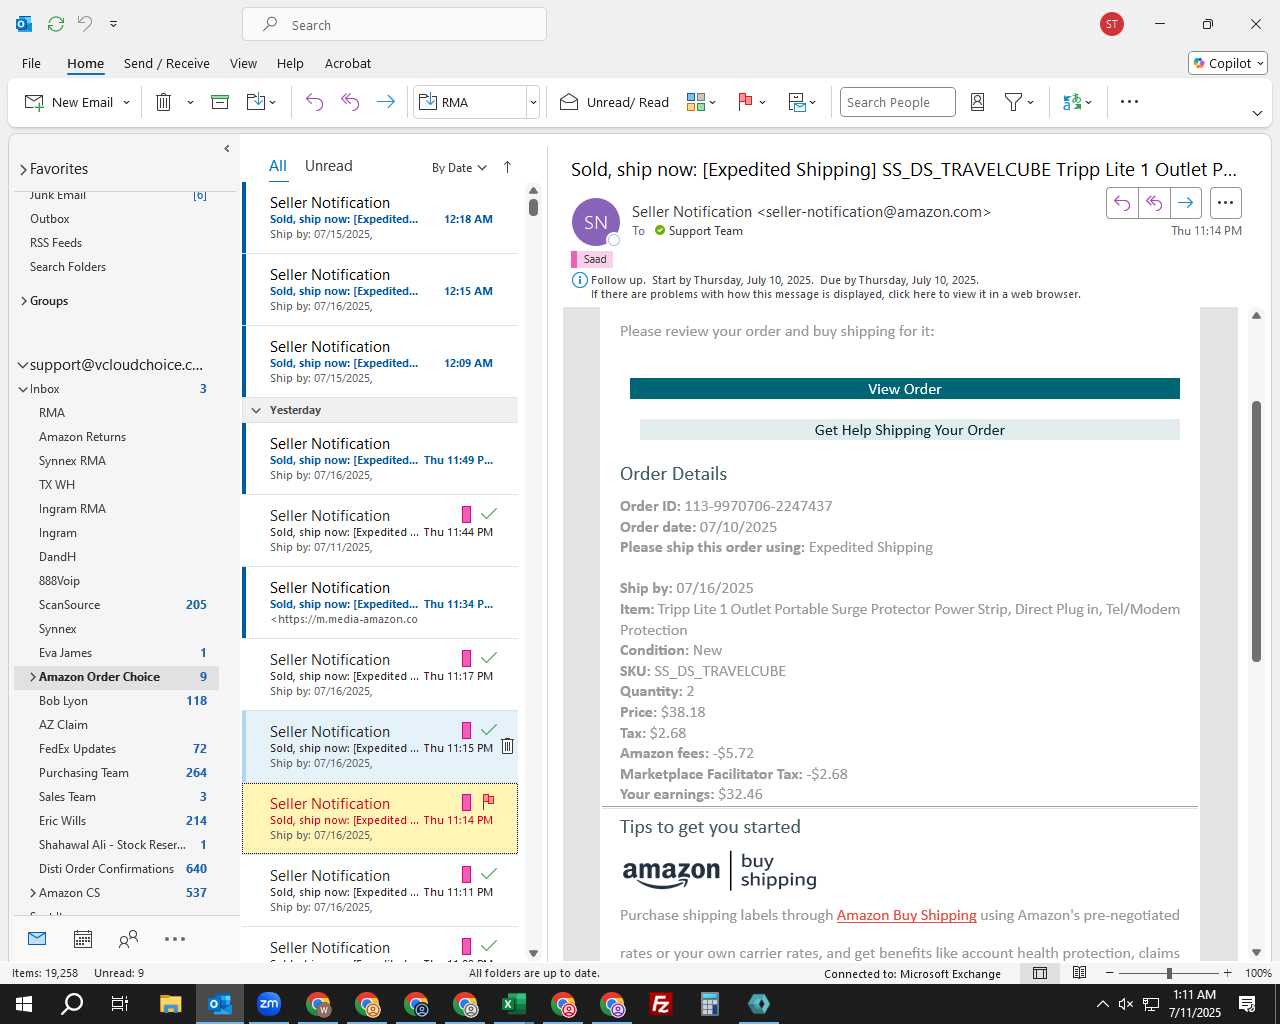Click Reply icon in the reading pane header
Image resolution: width=1280 pixels, height=1024 pixels.
tap(1122, 203)
